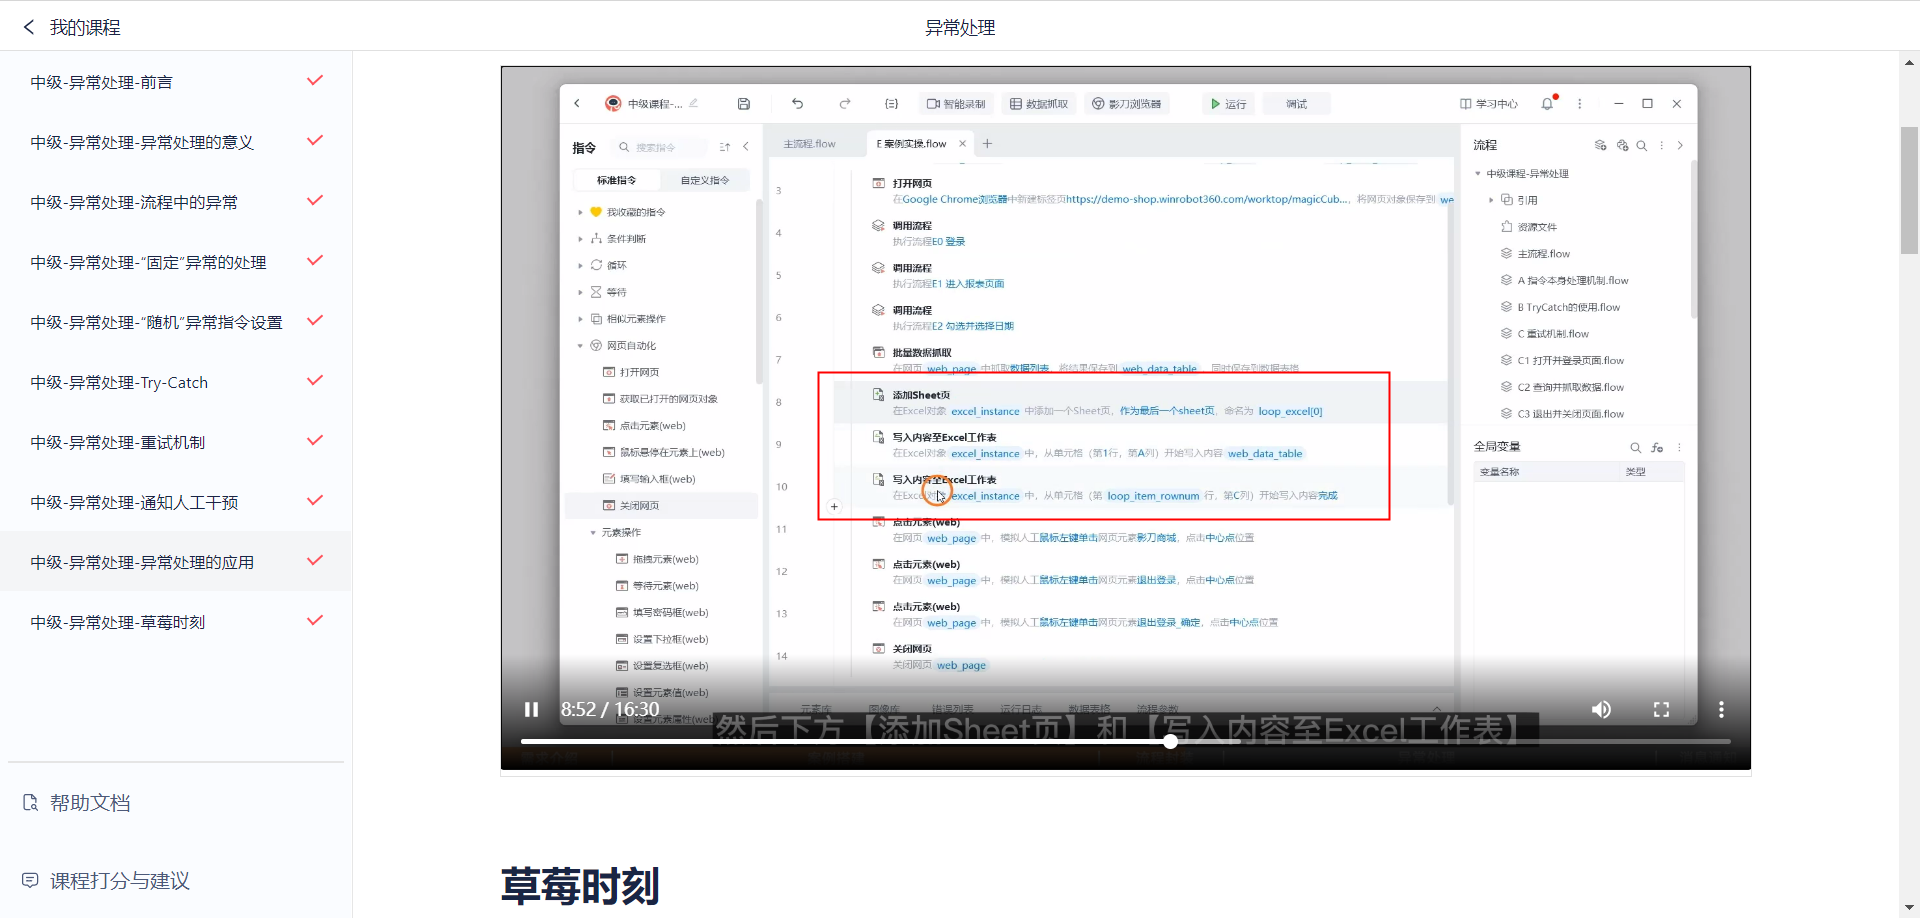
Task: Go back using 我的课程 arrow
Action: click(x=29, y=27)
